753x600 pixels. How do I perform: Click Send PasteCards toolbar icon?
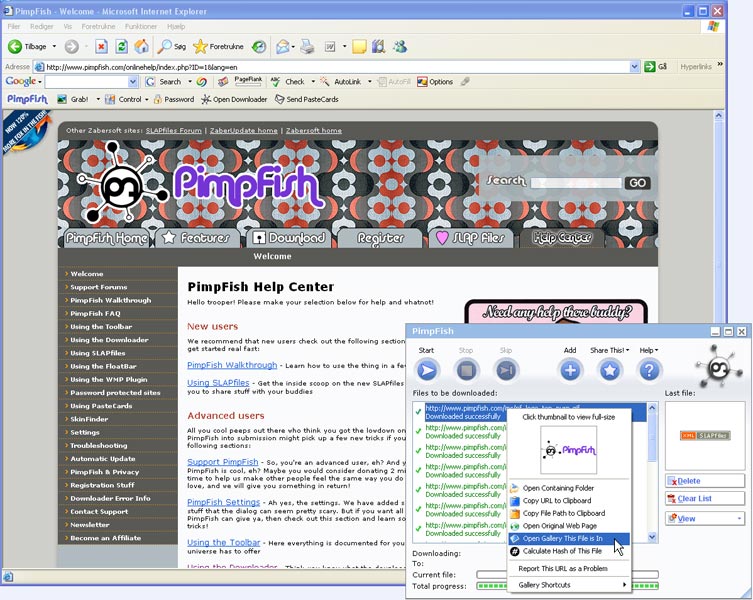306,99
